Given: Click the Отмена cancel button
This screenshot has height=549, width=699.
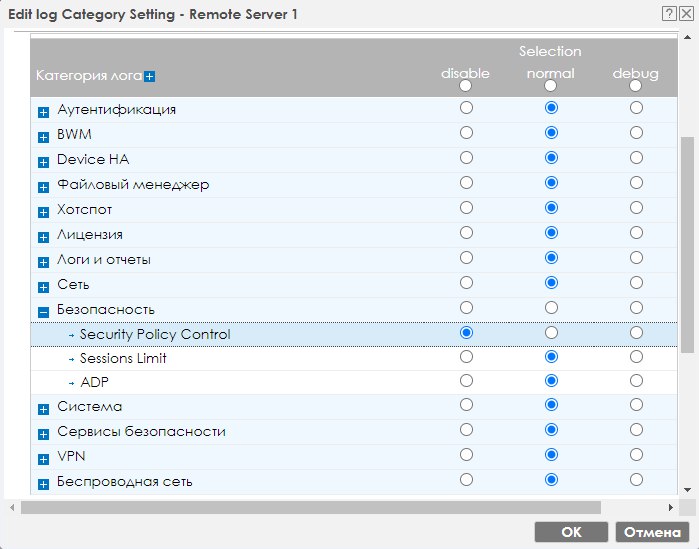Looking at the screenshot, I should [x=653, y=532].
